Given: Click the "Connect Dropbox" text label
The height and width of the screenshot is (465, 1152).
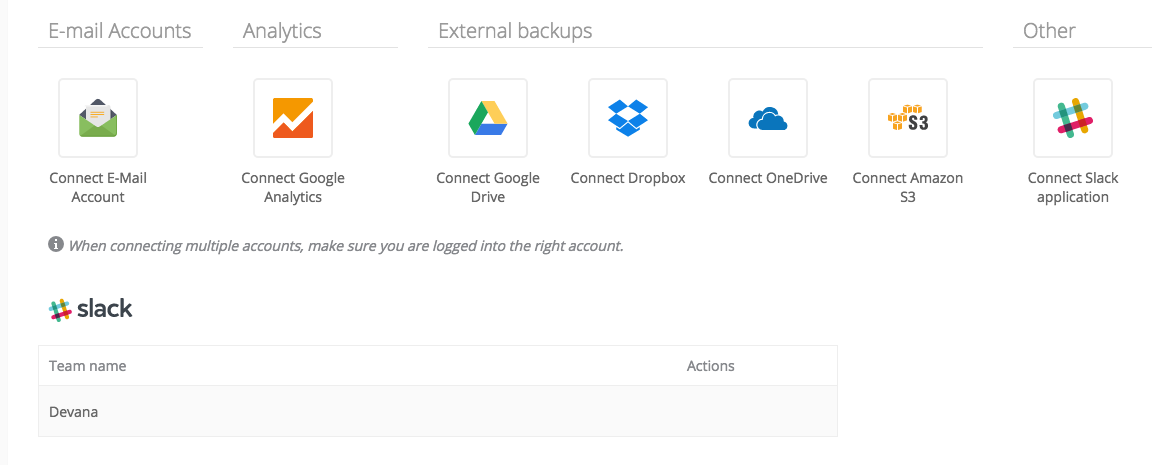Looking at the screenshot, I should point(628,178).
